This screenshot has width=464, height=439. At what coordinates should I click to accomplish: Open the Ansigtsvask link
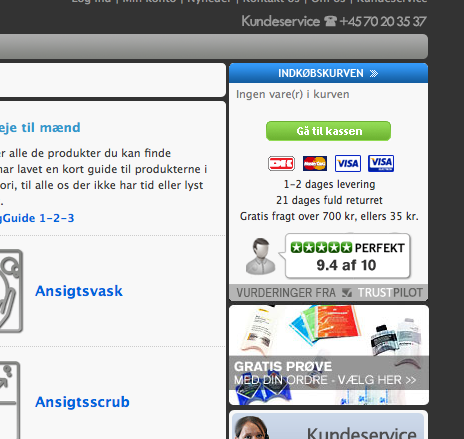[x=79, y=291]
